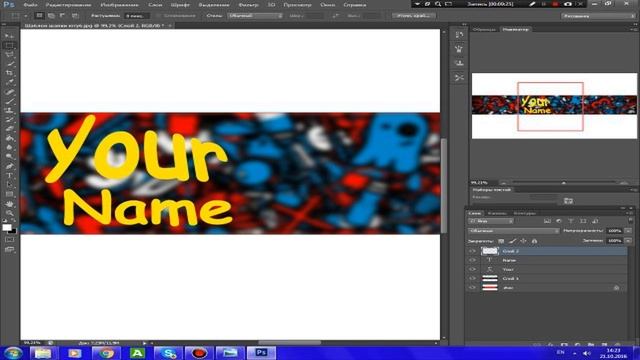This screenshot has width=640, height=360.
Task: Open the Файл menu
Action: point(30,5)
